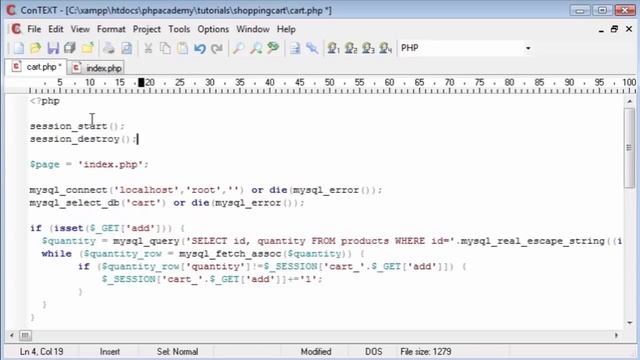
Task: Restore the inner document window
Action: [x=614, y=29]
